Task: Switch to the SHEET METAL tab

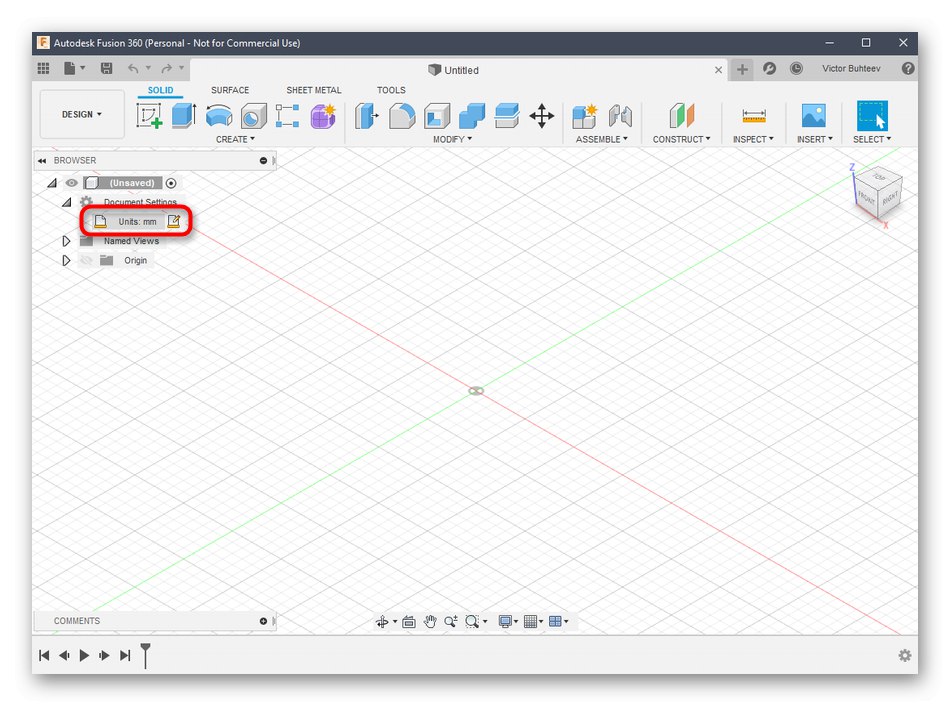Action: pyautogui.click(x=314, y=90)
